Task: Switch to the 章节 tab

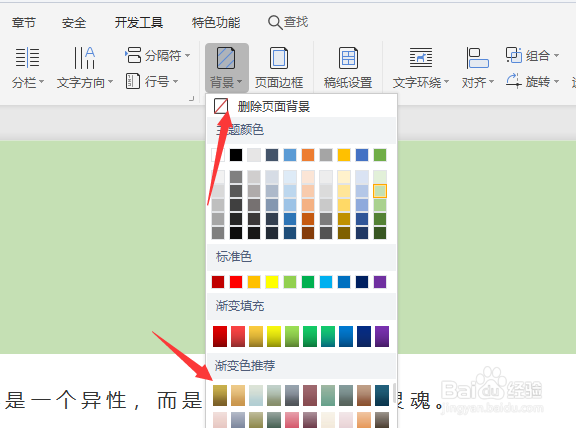Action: pyautogui.click(x=24, y=22)
